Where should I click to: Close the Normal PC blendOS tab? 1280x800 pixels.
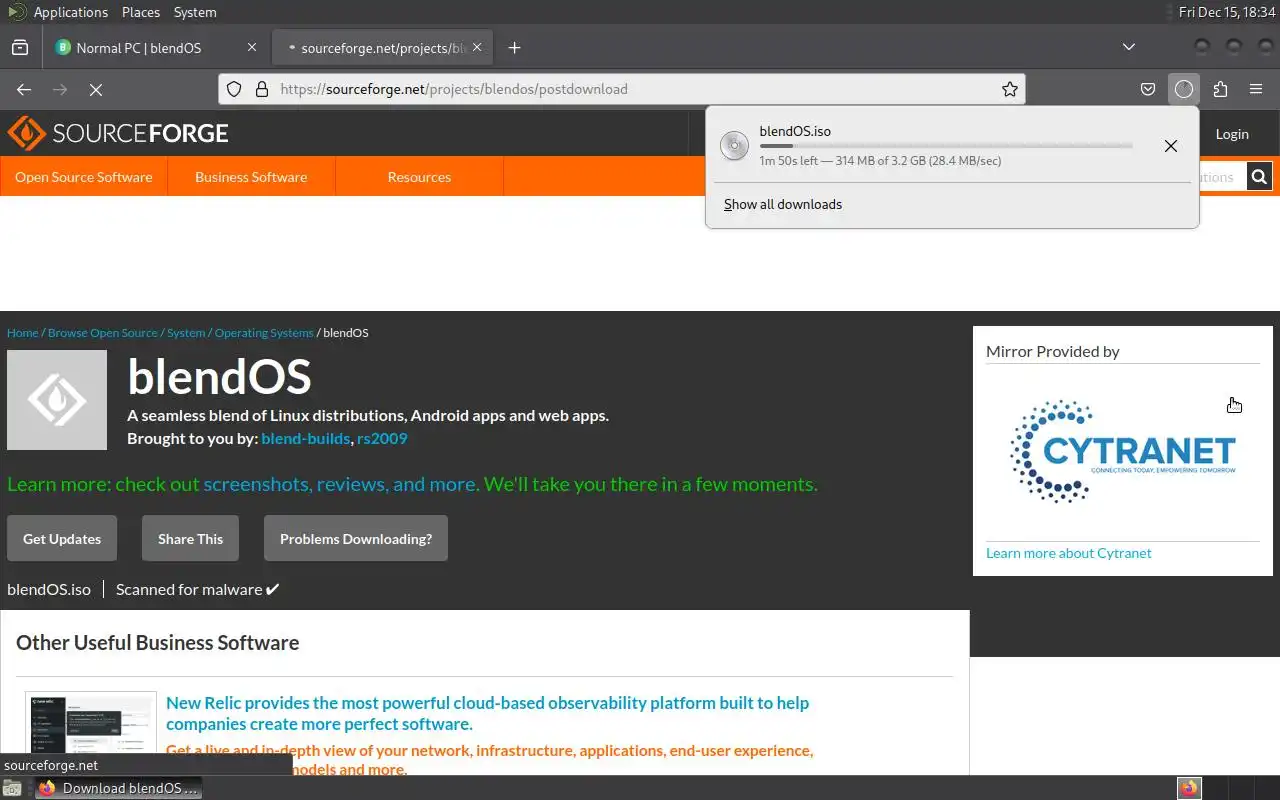pyautogui.click(x=252, y=47)
